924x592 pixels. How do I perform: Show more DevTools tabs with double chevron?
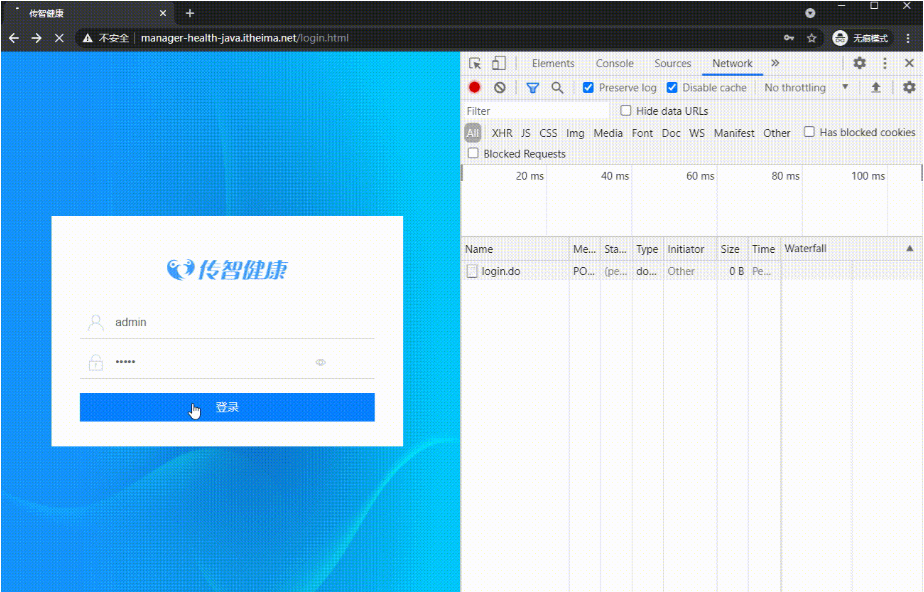pyautogui.click(x=775, y=63)
